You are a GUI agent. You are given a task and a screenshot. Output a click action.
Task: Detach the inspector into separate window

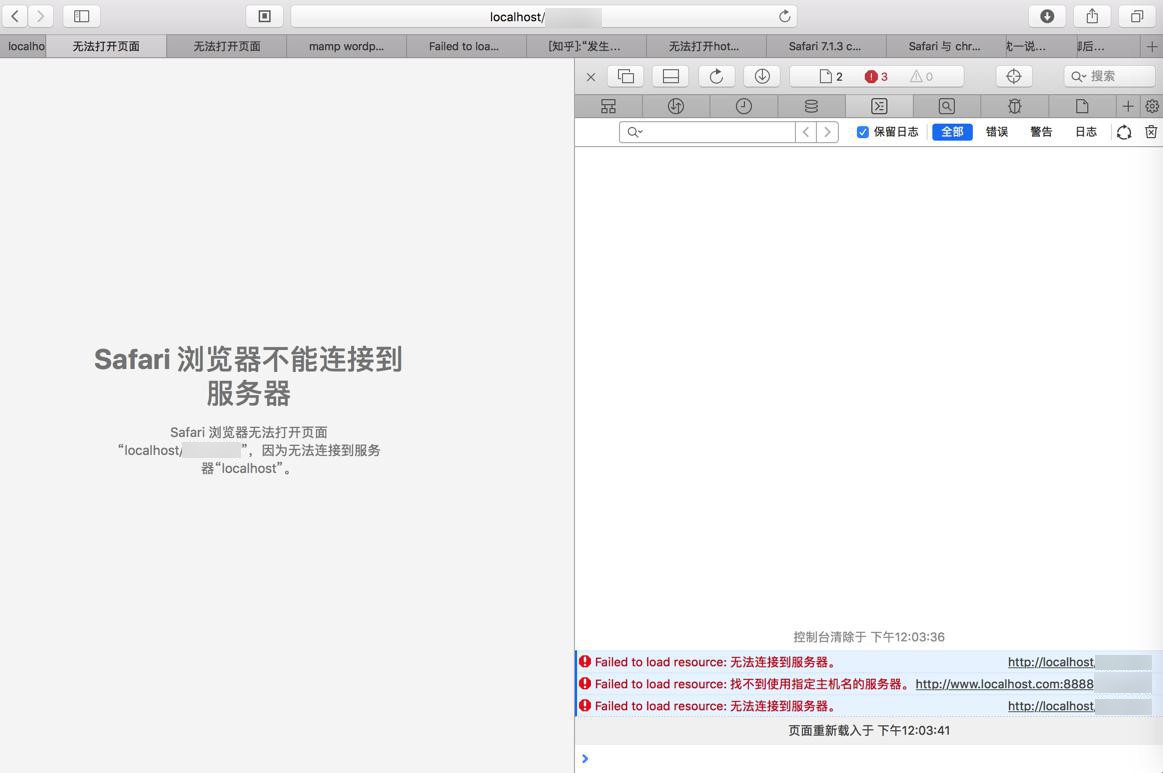pyautogui.click(x=626, y=76)
